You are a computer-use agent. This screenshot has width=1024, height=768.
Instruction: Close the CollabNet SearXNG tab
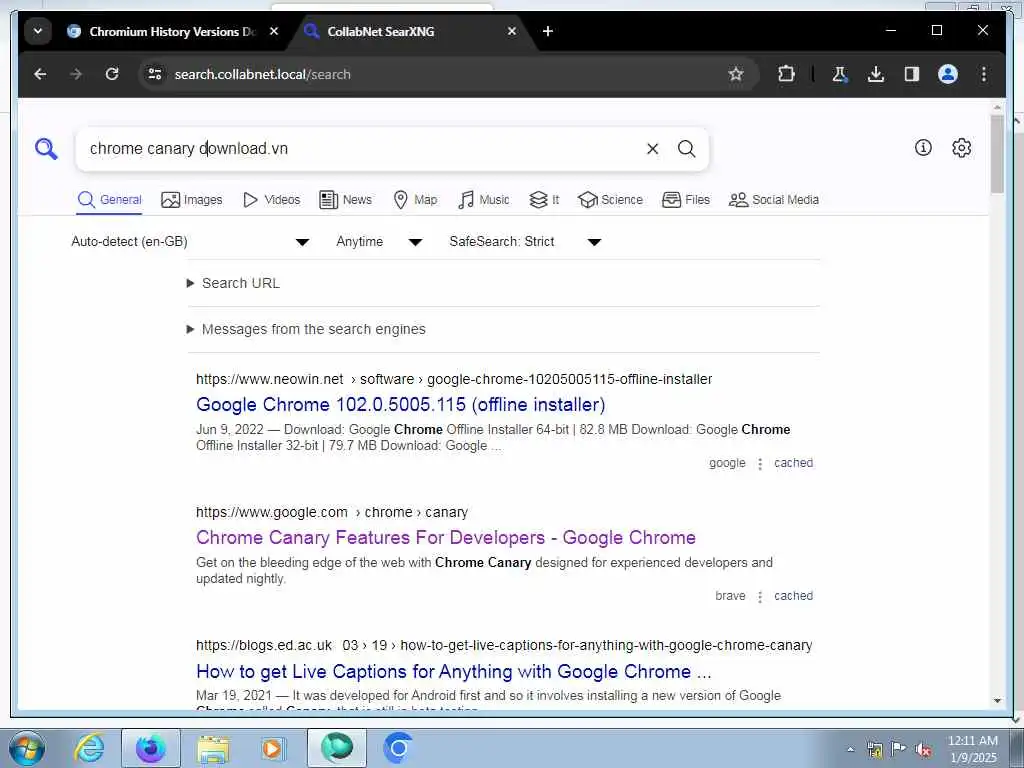pos(512,31)
